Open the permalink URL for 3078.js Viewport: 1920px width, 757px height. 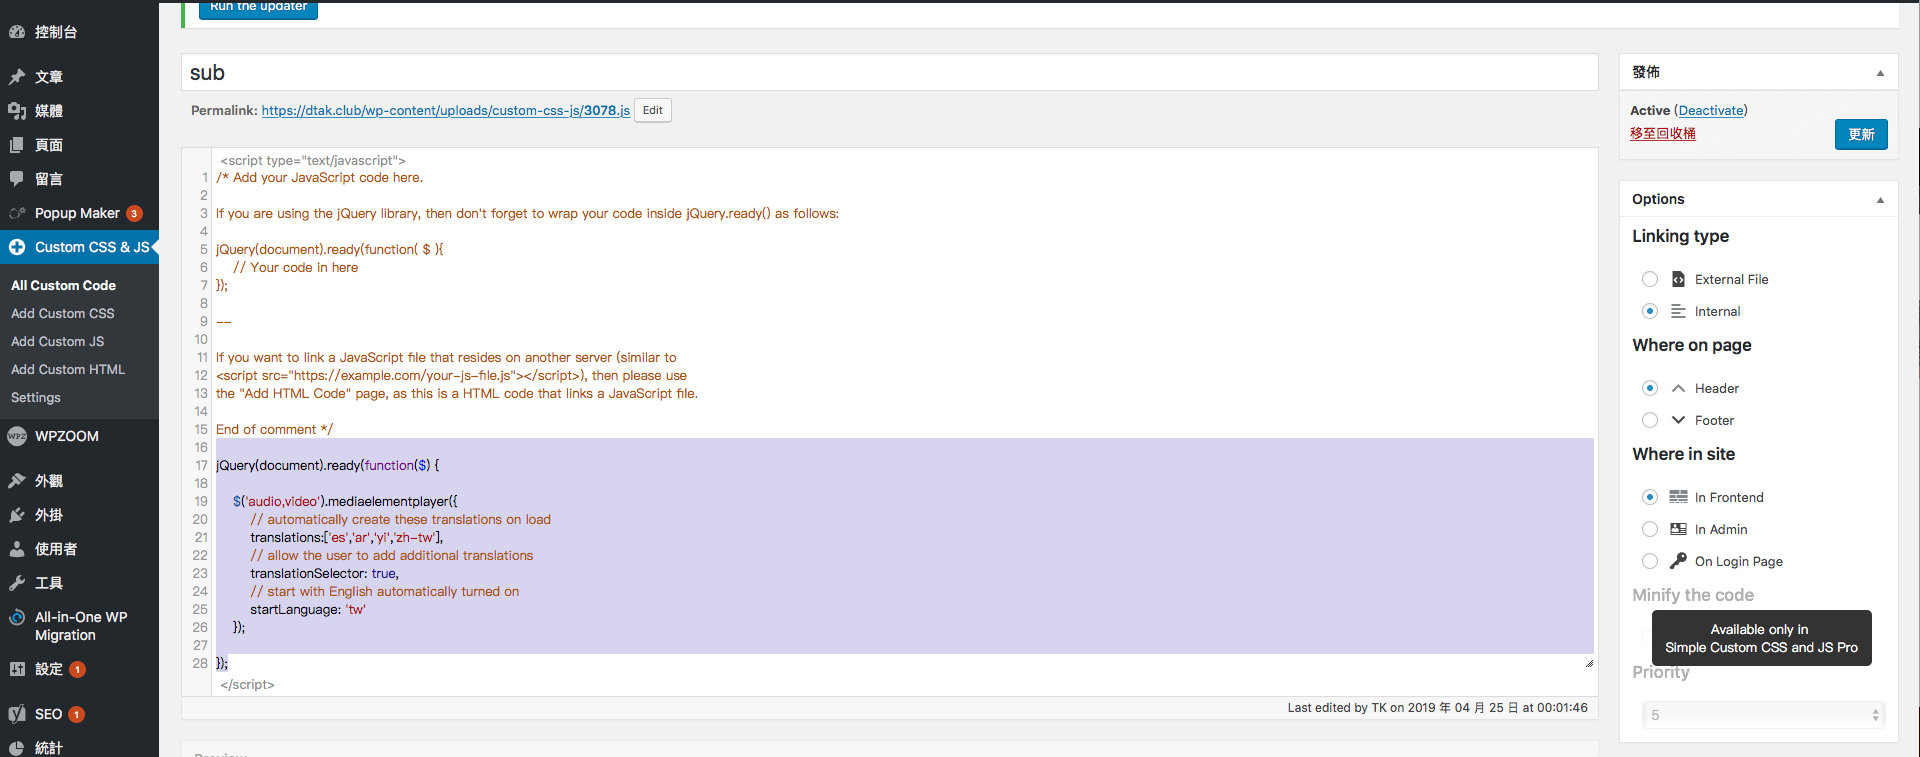[446, 110]
